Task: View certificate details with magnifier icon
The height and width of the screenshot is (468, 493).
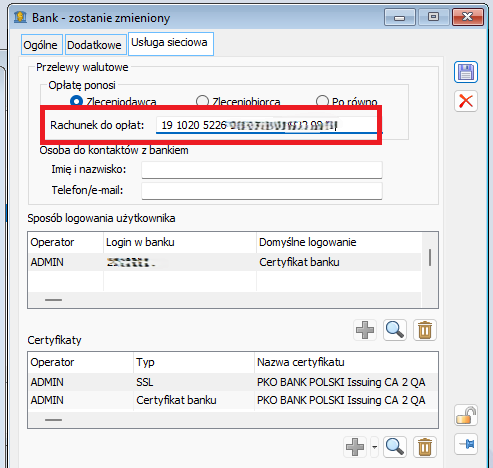Action: pyautogui.click(x=395, y=447)
